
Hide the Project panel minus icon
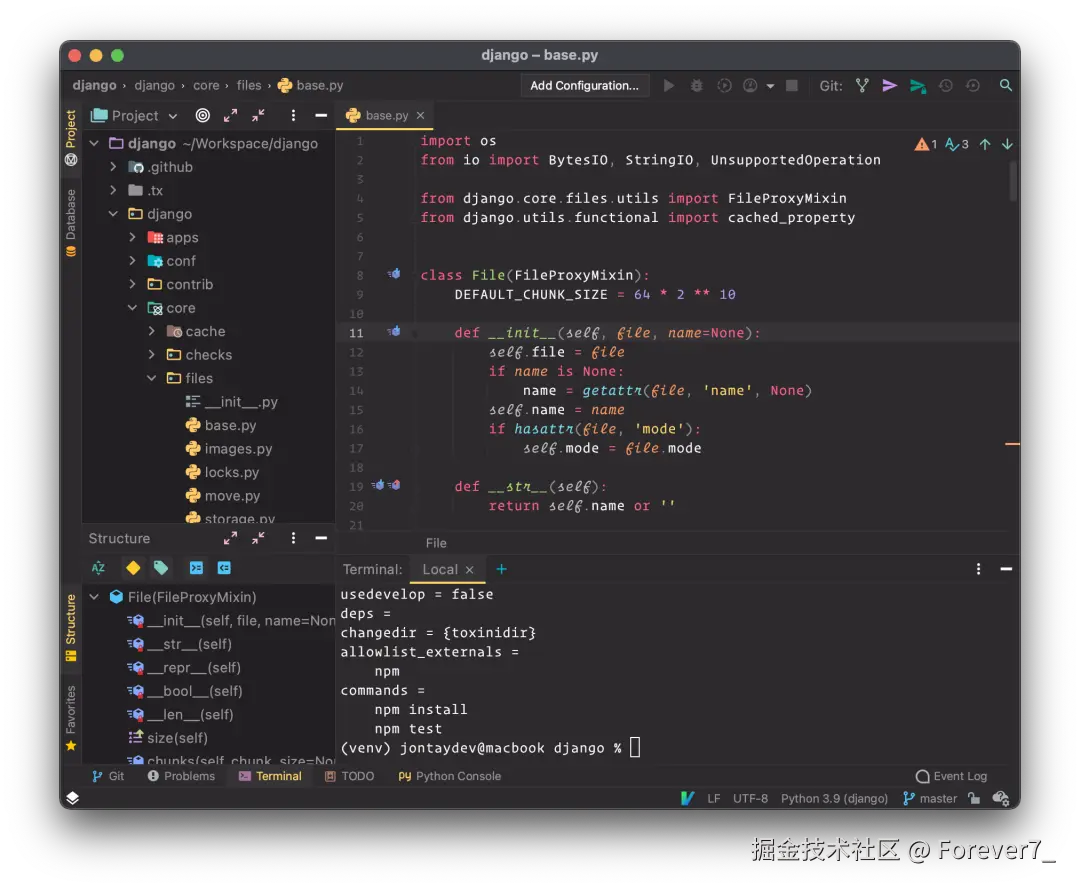[x=321, y=116]
